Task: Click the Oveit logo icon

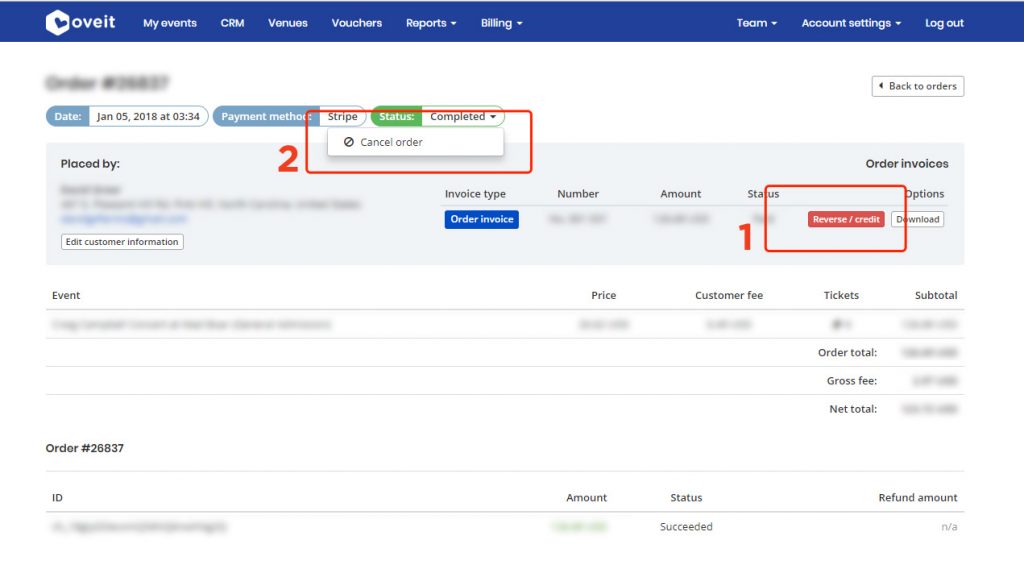Action: click(58, 22)
